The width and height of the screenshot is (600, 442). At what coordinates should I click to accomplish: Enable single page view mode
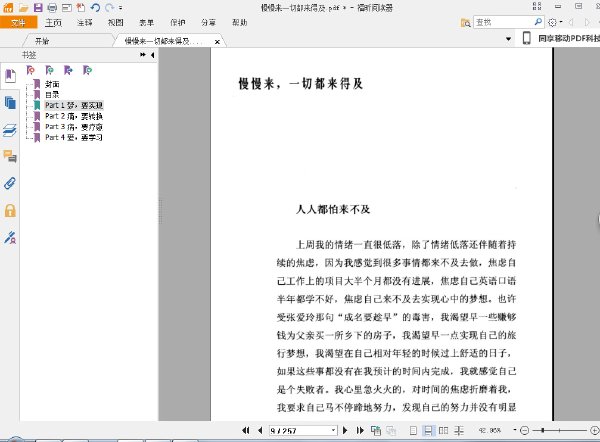coord(413,431)
